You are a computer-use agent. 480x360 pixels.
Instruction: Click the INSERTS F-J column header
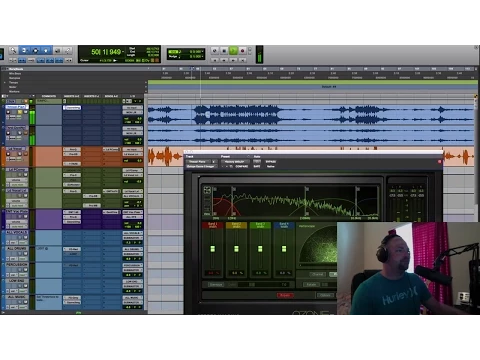click(92, 96)
